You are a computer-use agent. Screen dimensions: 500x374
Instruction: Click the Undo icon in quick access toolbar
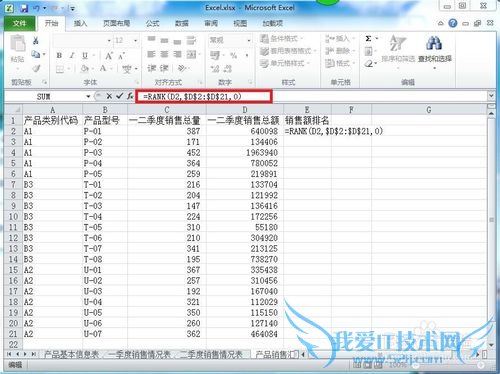(36, 8)
